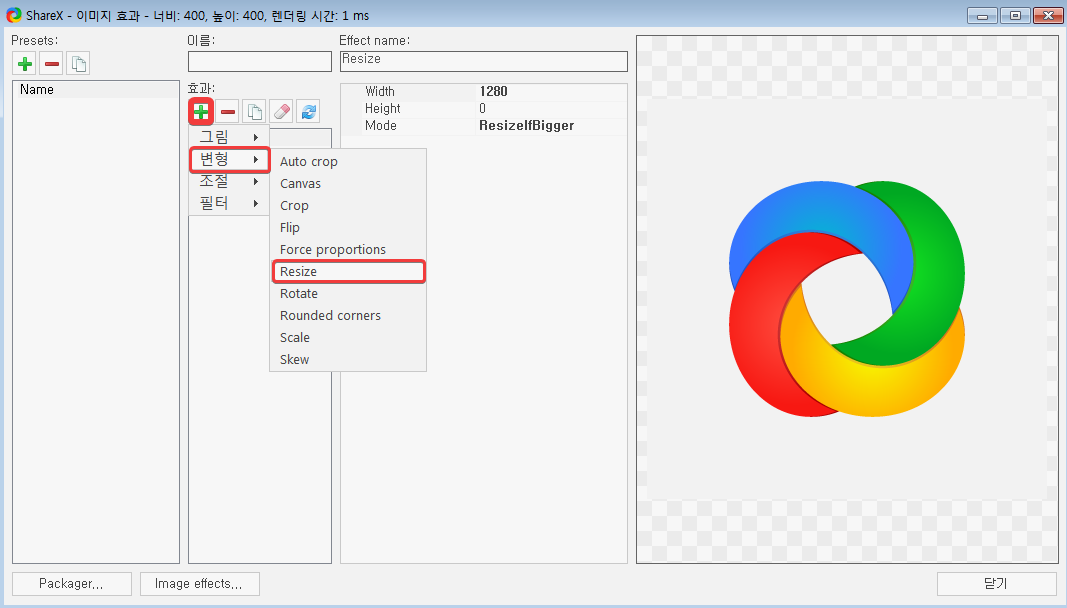1067x608 pixels.
Task: Select the Width property label
Action: tap(380, 91)
